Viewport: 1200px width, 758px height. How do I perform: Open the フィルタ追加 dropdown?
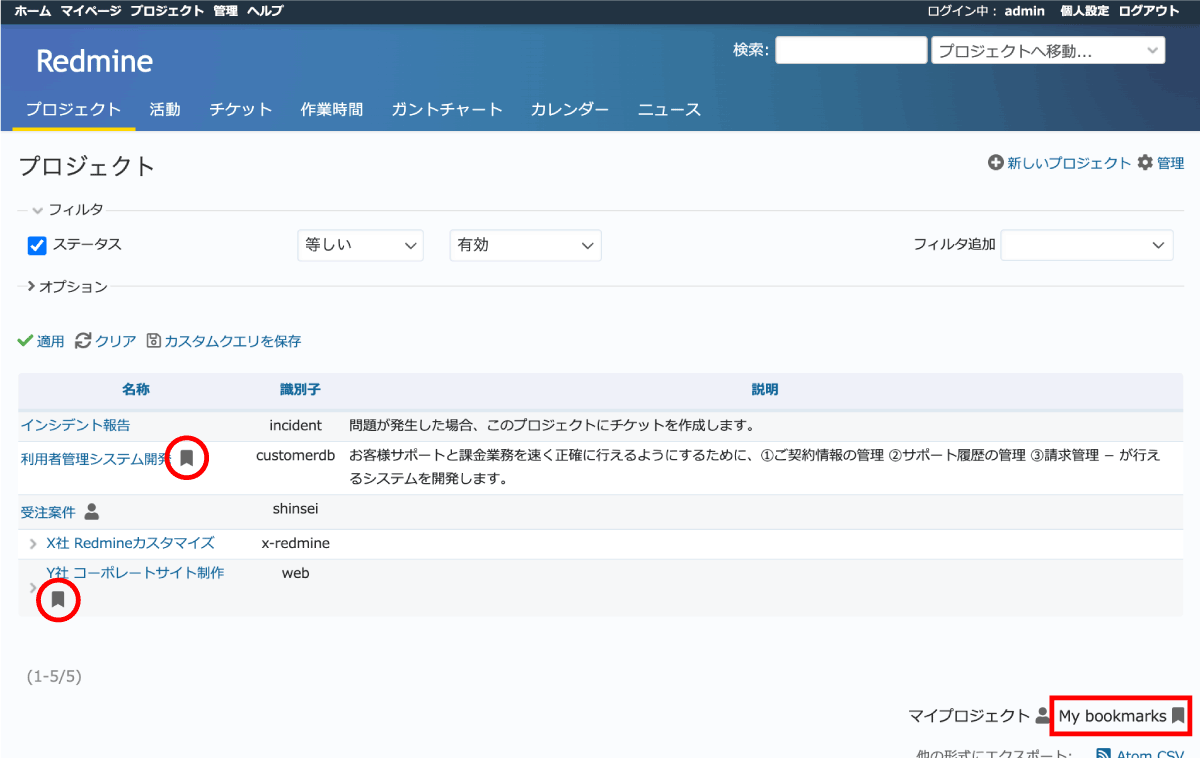1086,245
